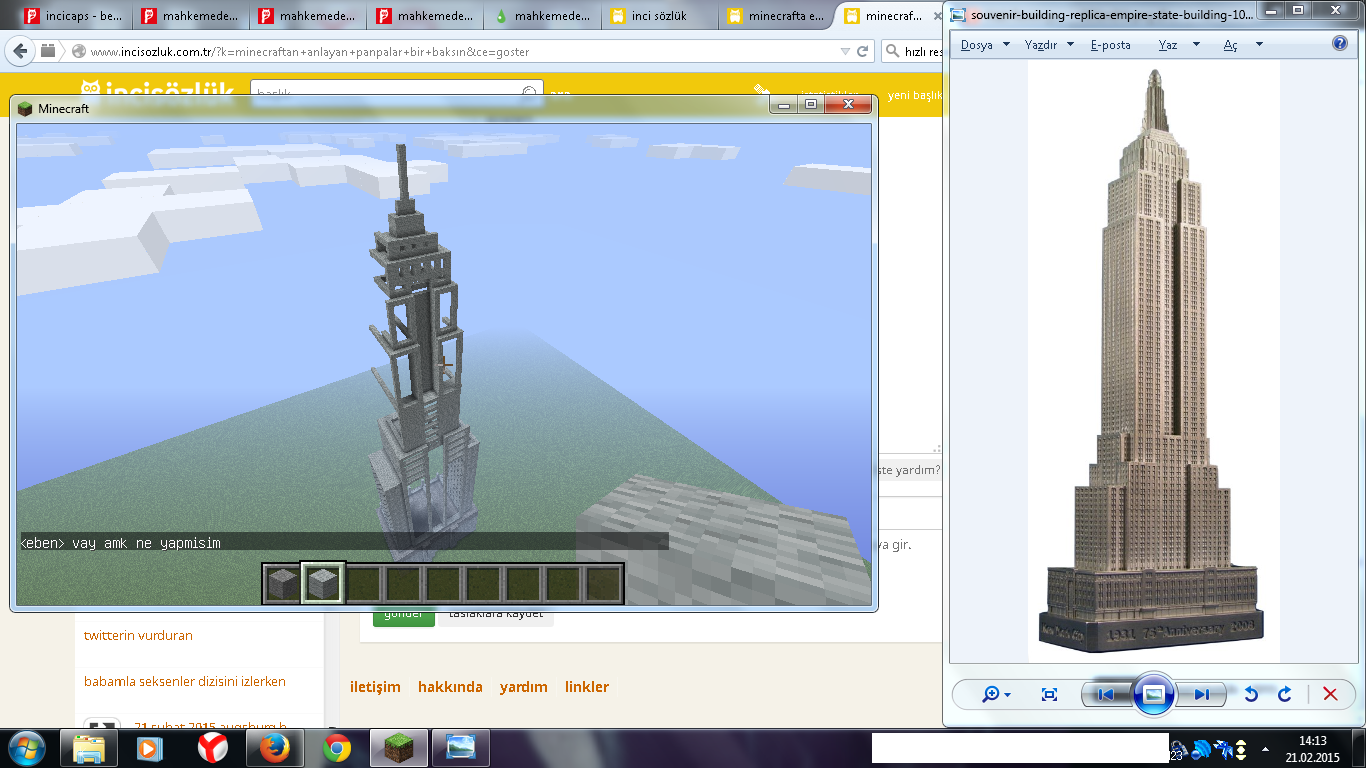
Task: Switch to the green-drop 'mahkemede...' tab
Action: pos(542,16)
